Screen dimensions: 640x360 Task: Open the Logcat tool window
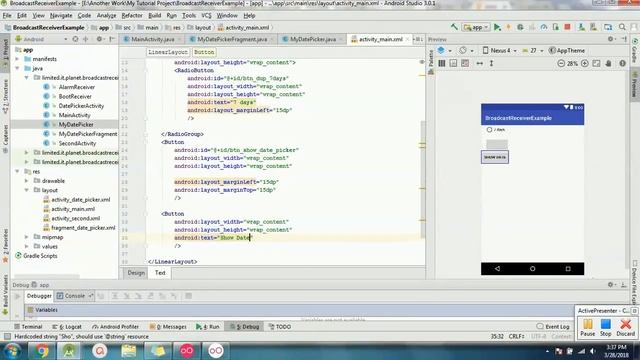67,327
